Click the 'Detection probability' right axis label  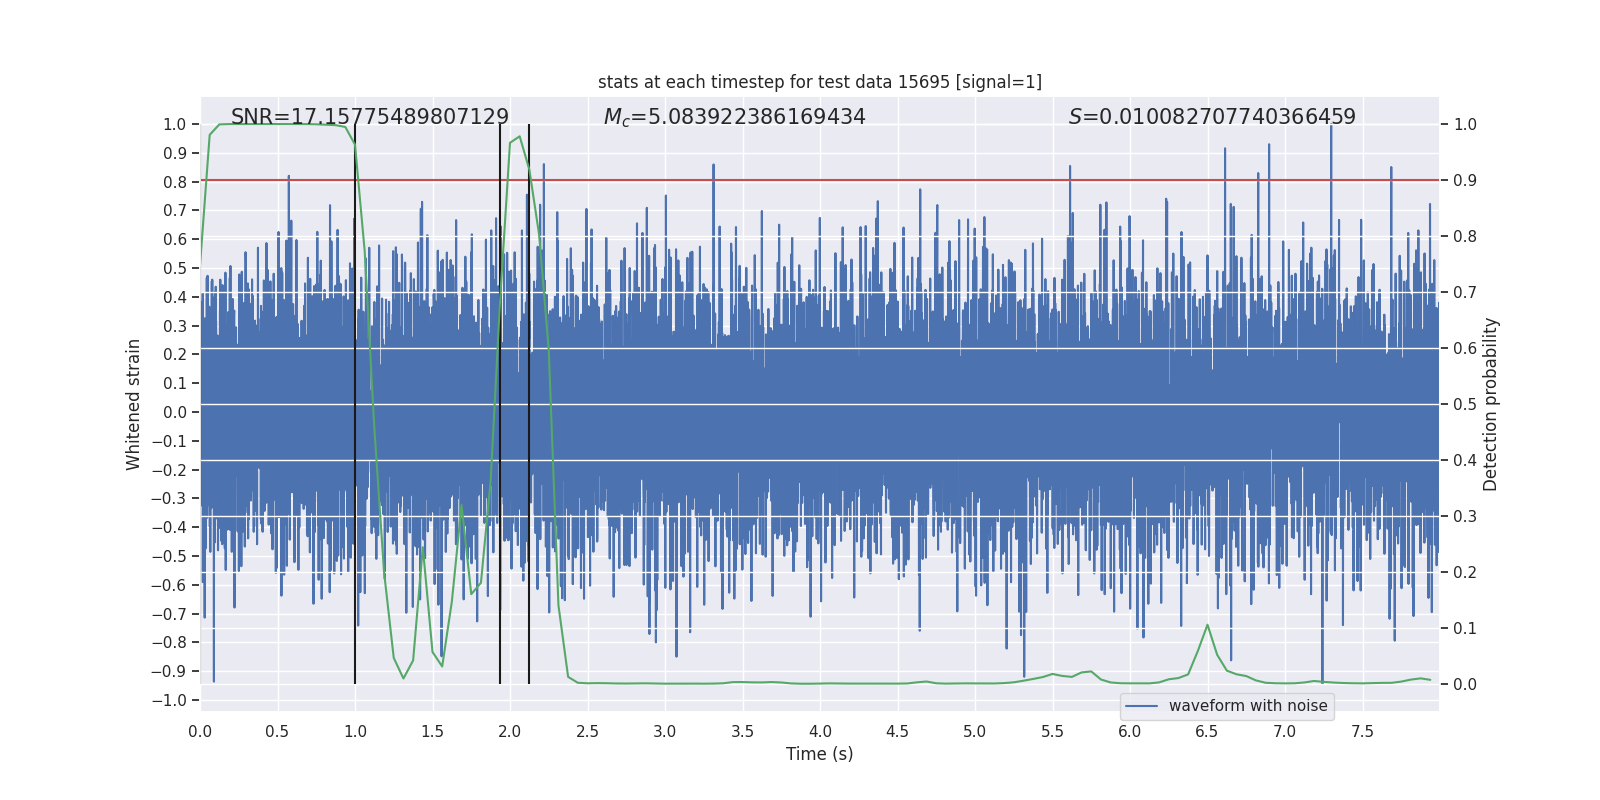tap(1491, 404)
